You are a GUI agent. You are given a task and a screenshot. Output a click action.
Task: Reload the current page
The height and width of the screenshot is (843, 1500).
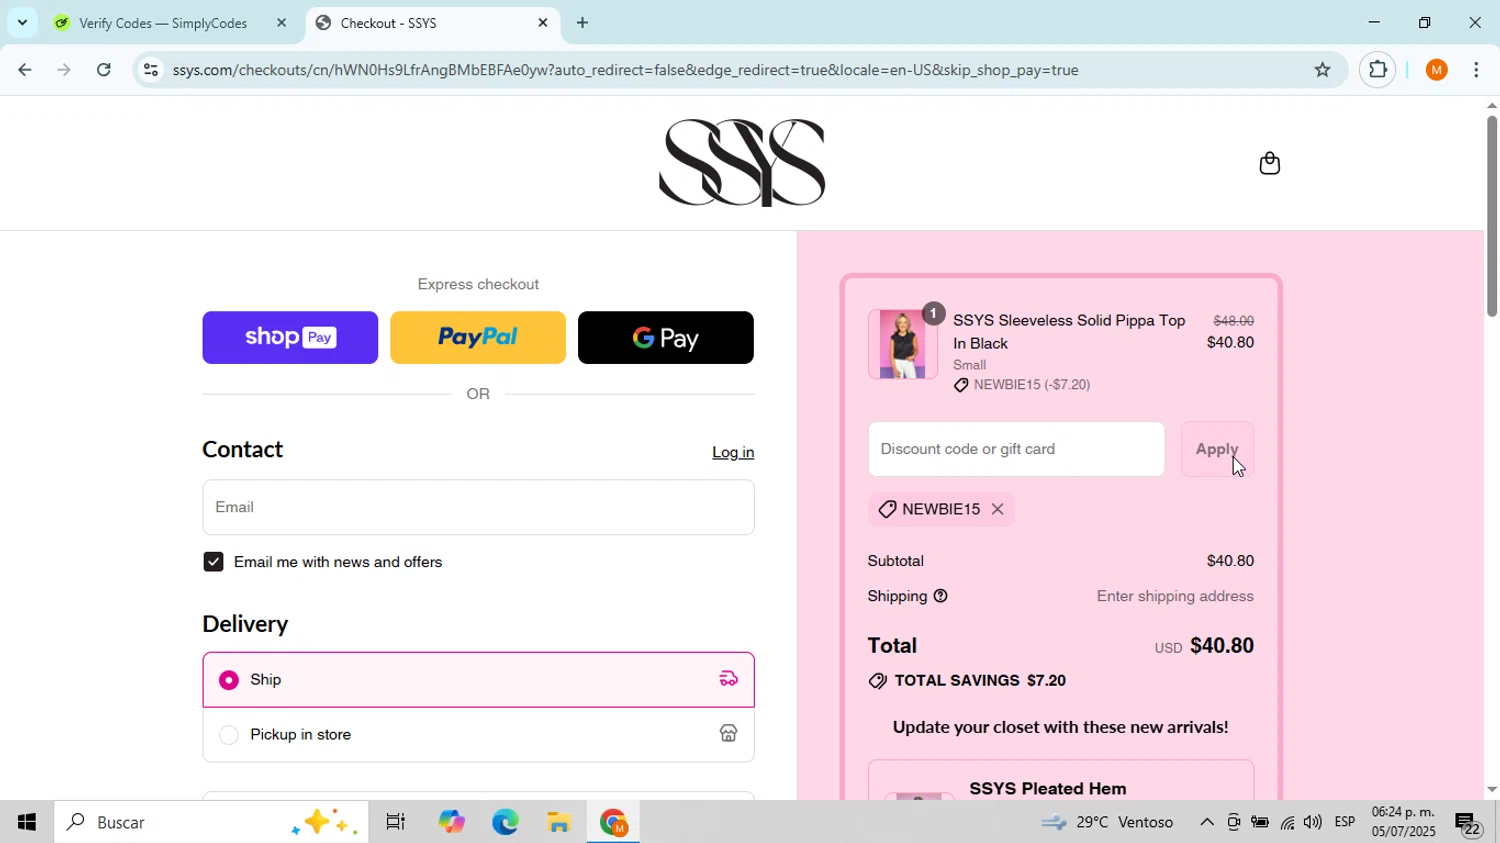tap(104, 70)
